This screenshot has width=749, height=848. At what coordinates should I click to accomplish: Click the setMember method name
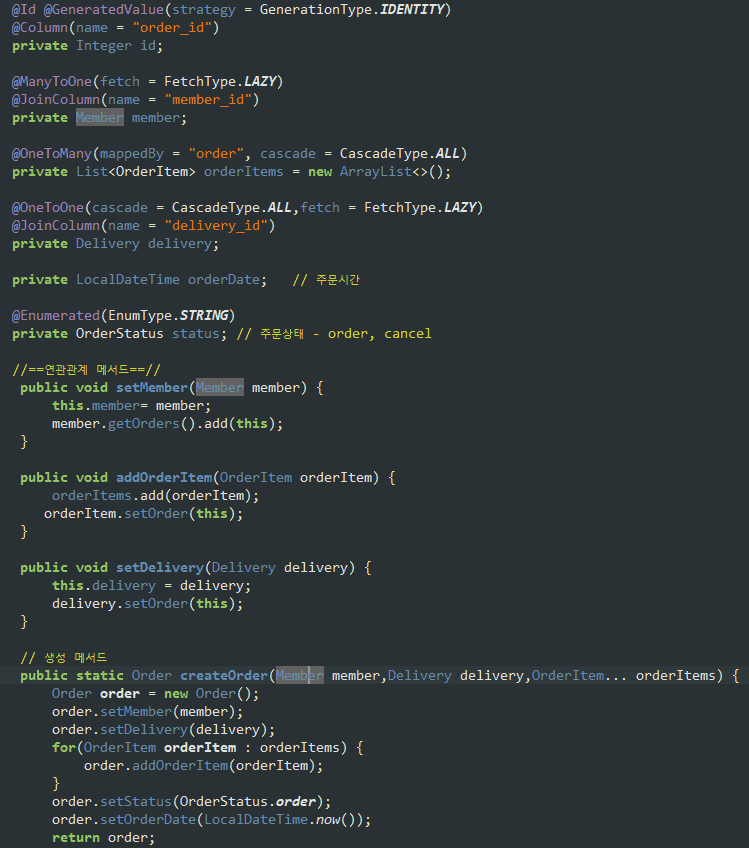[x=151, y=388]
